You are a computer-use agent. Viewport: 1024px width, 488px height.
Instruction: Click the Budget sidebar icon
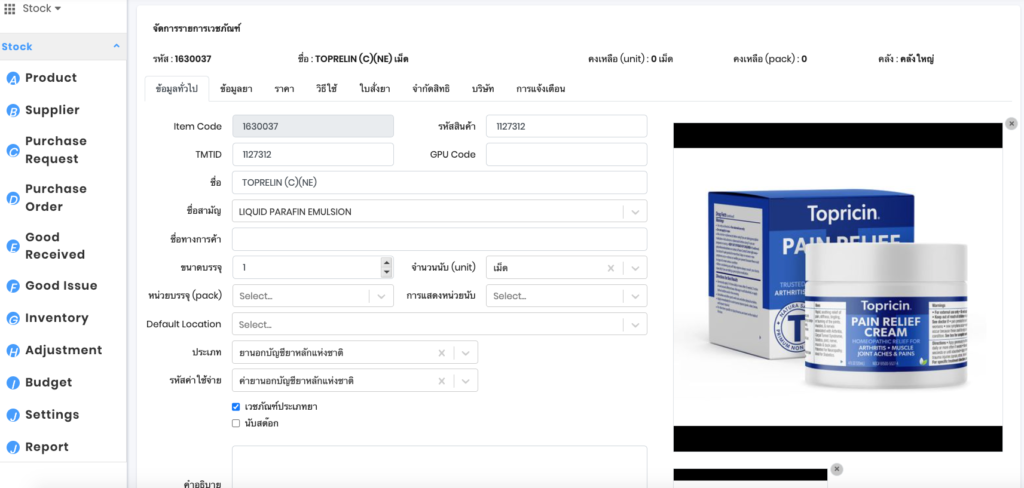(14, 383)
